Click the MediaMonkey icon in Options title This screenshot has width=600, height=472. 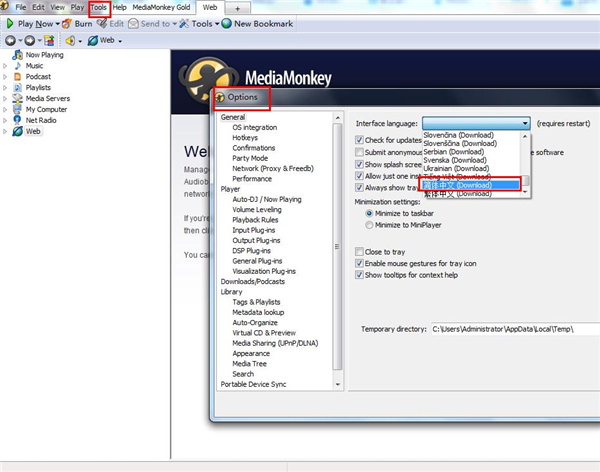(x=220, y=97)
